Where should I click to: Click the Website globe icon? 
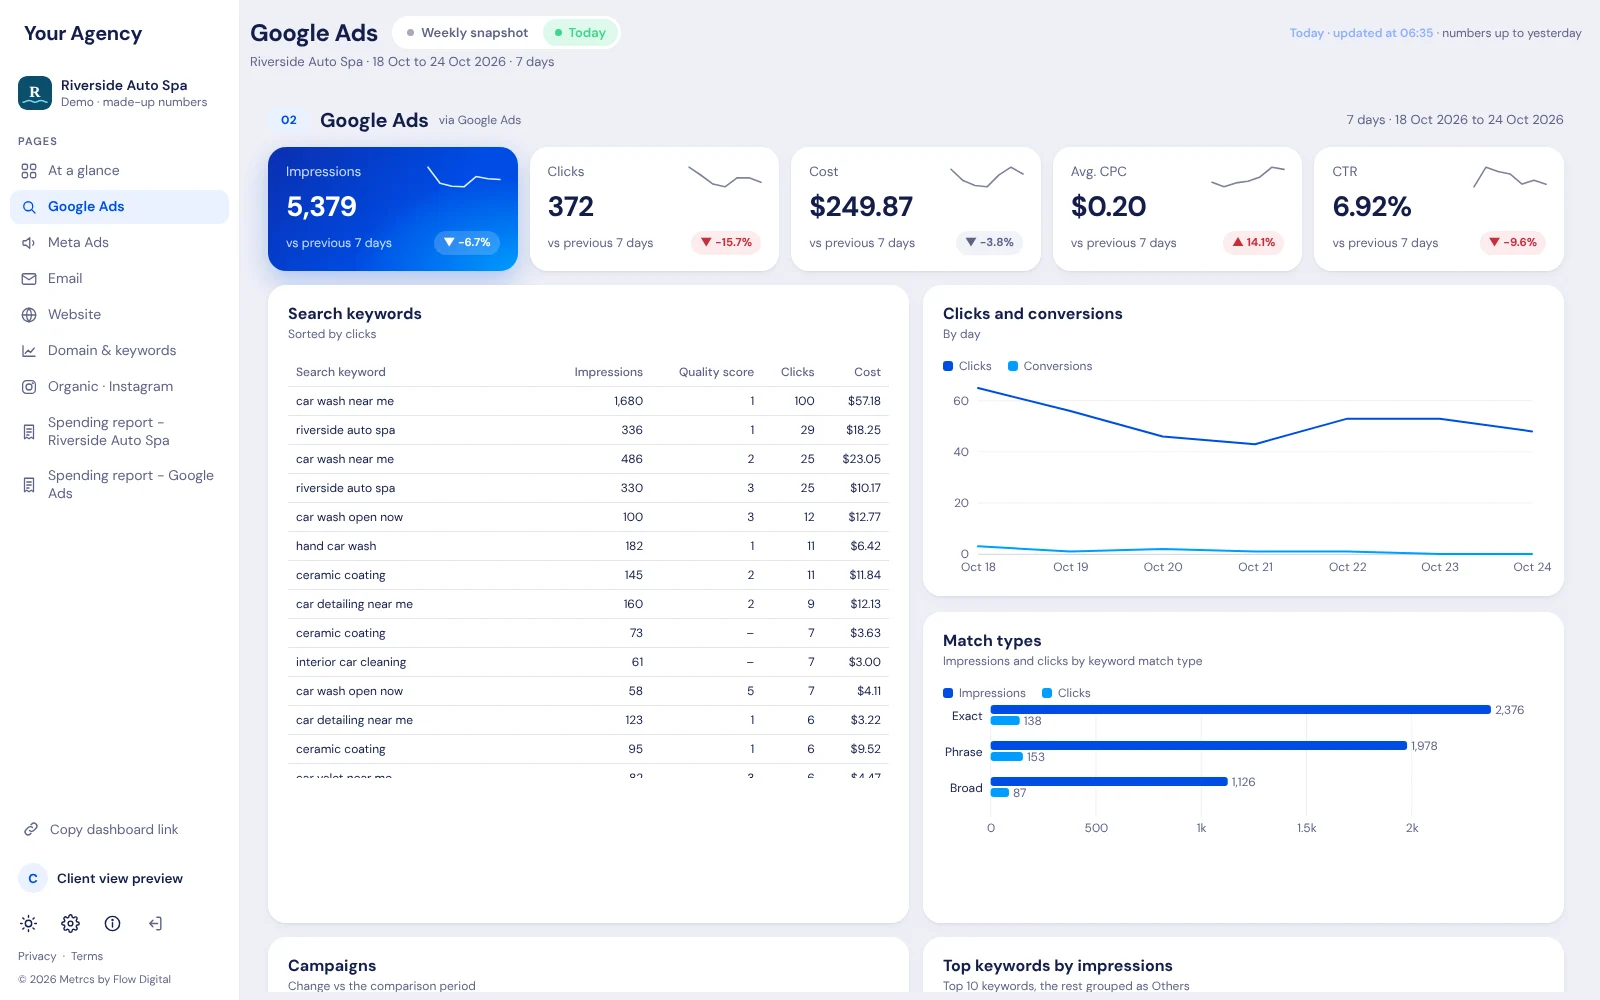tap(29, 315)
